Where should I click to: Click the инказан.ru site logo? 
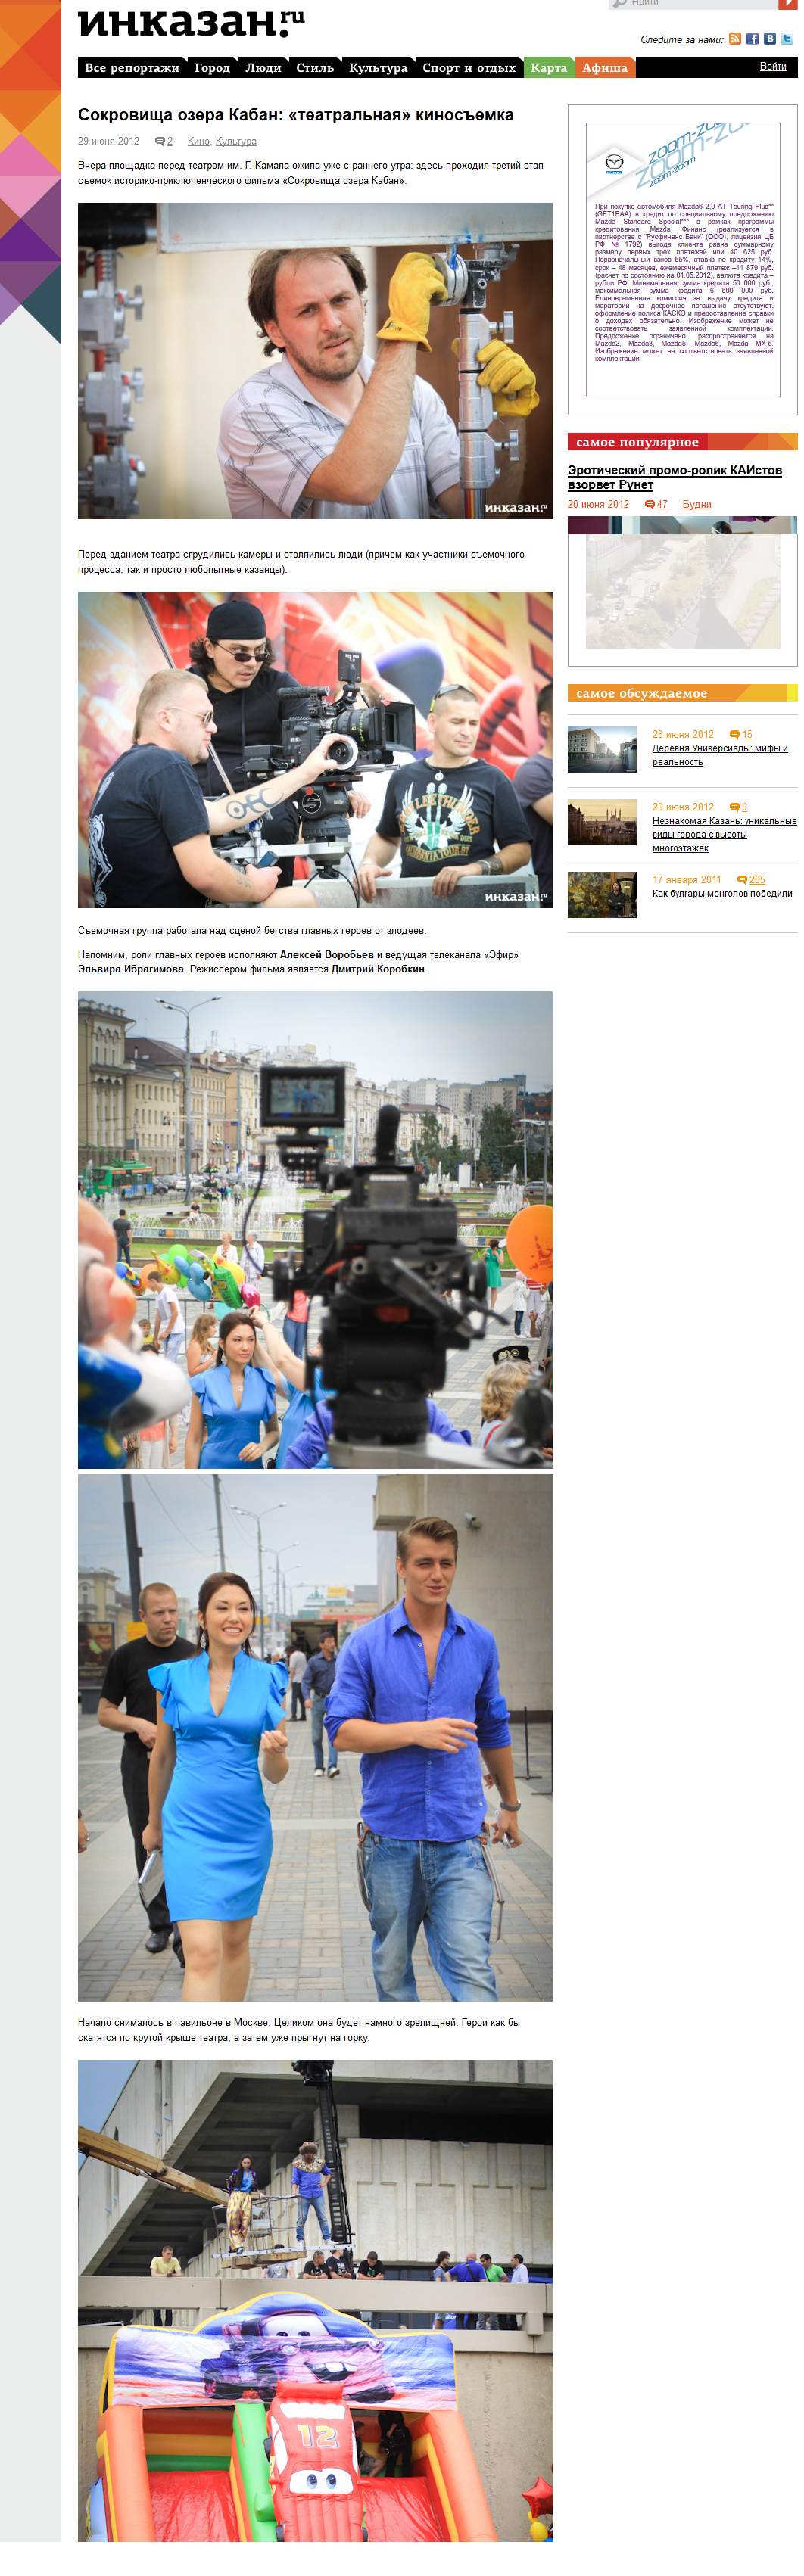191,22
